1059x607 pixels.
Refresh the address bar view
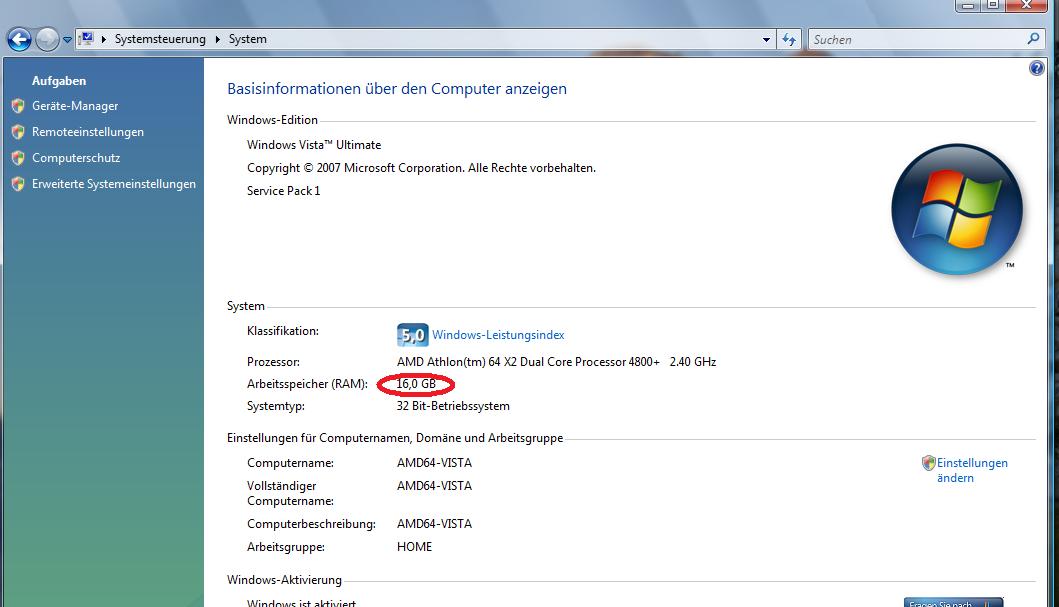click(789, 40)
